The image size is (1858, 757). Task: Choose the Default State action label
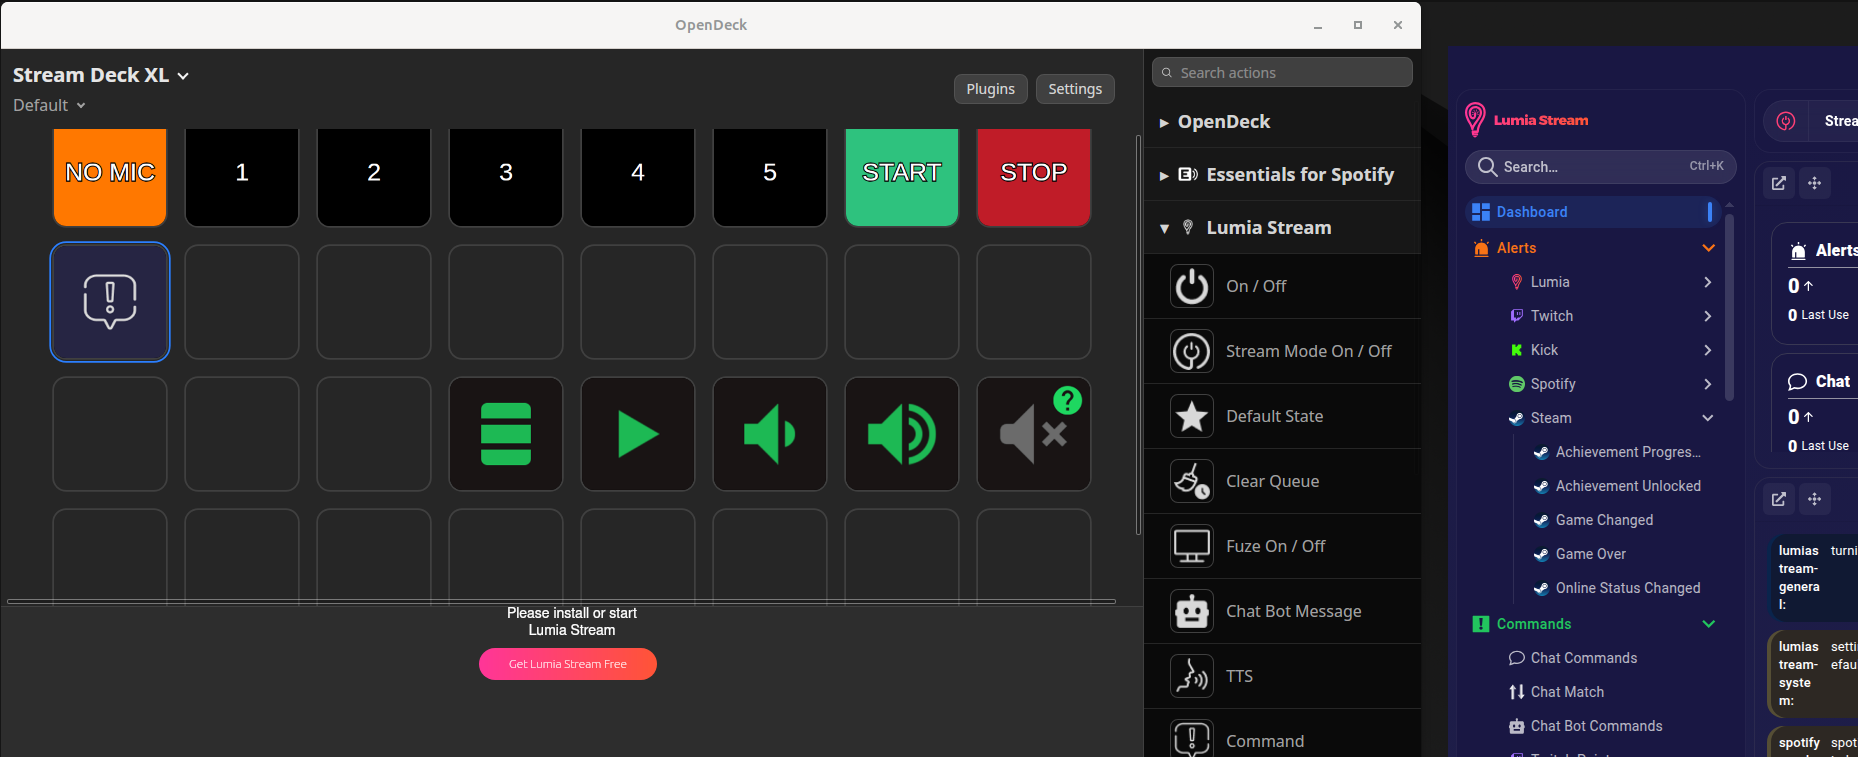pos(1275,416)
